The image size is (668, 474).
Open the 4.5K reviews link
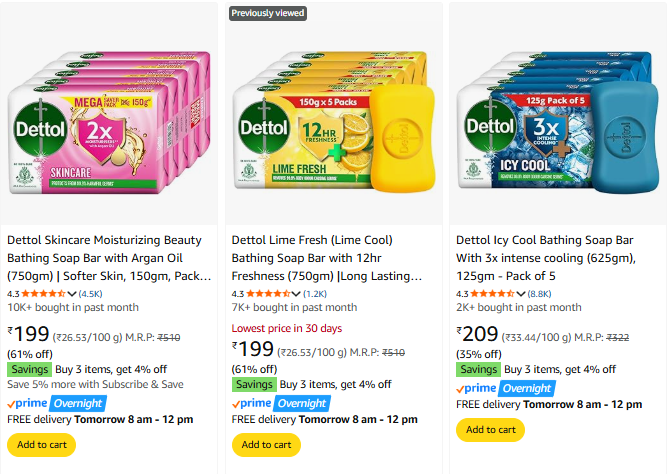click(90, 294)
